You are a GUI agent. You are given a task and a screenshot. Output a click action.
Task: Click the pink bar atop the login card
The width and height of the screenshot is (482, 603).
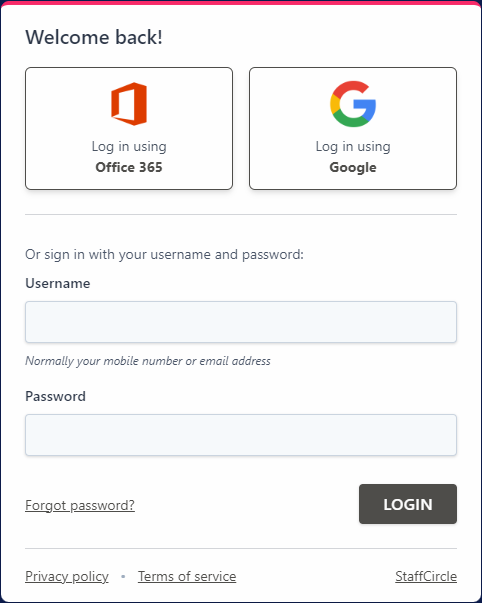[241, 2]
